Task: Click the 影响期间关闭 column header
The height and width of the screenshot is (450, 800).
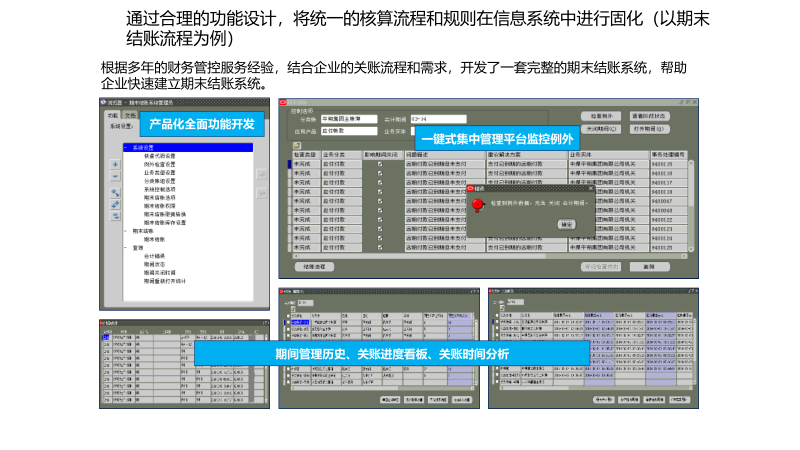Action: (x=382, y=155)
